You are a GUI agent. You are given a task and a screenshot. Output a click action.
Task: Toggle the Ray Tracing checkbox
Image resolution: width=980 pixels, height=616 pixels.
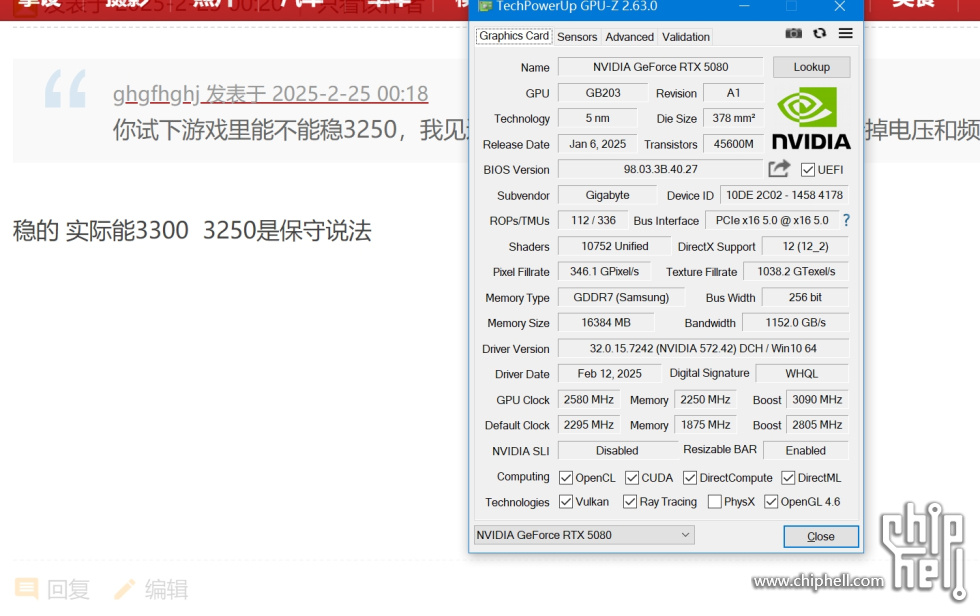[x=630, y=502]
